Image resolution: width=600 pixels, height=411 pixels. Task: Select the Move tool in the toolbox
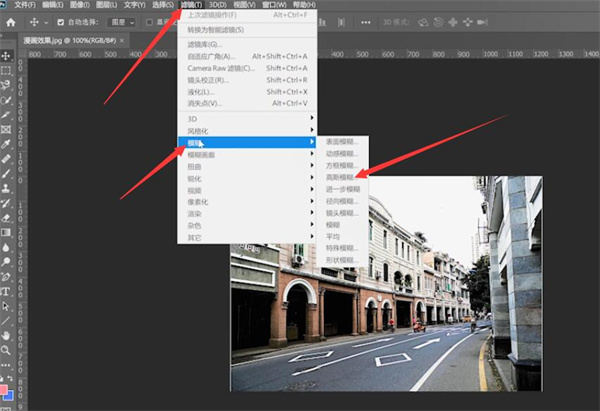(6, 56)
